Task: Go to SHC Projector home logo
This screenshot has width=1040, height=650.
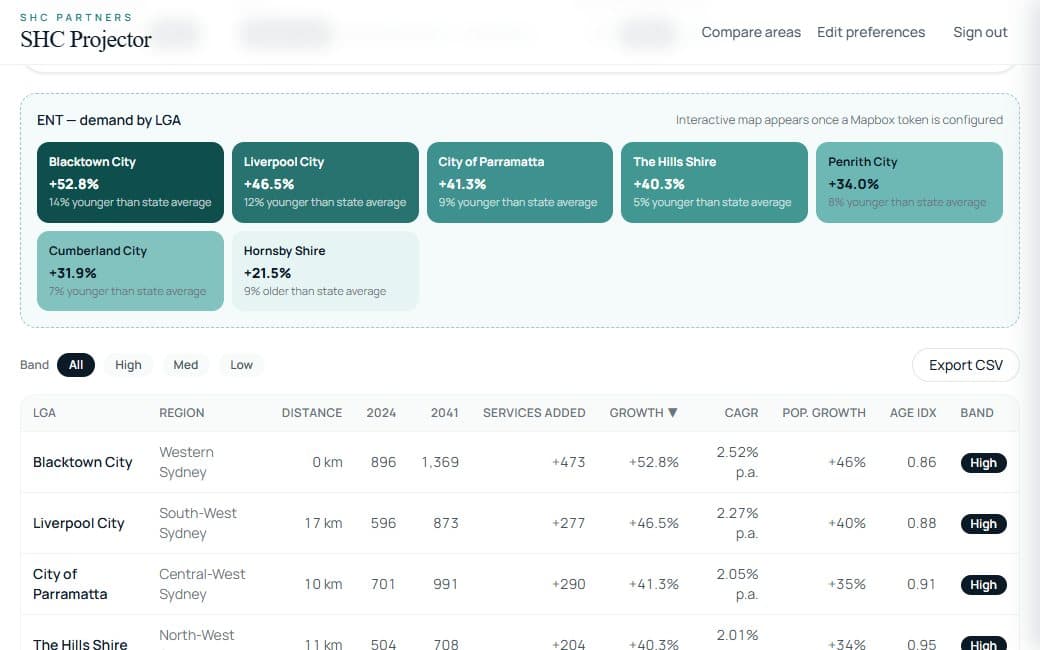Action: (86, 32)
